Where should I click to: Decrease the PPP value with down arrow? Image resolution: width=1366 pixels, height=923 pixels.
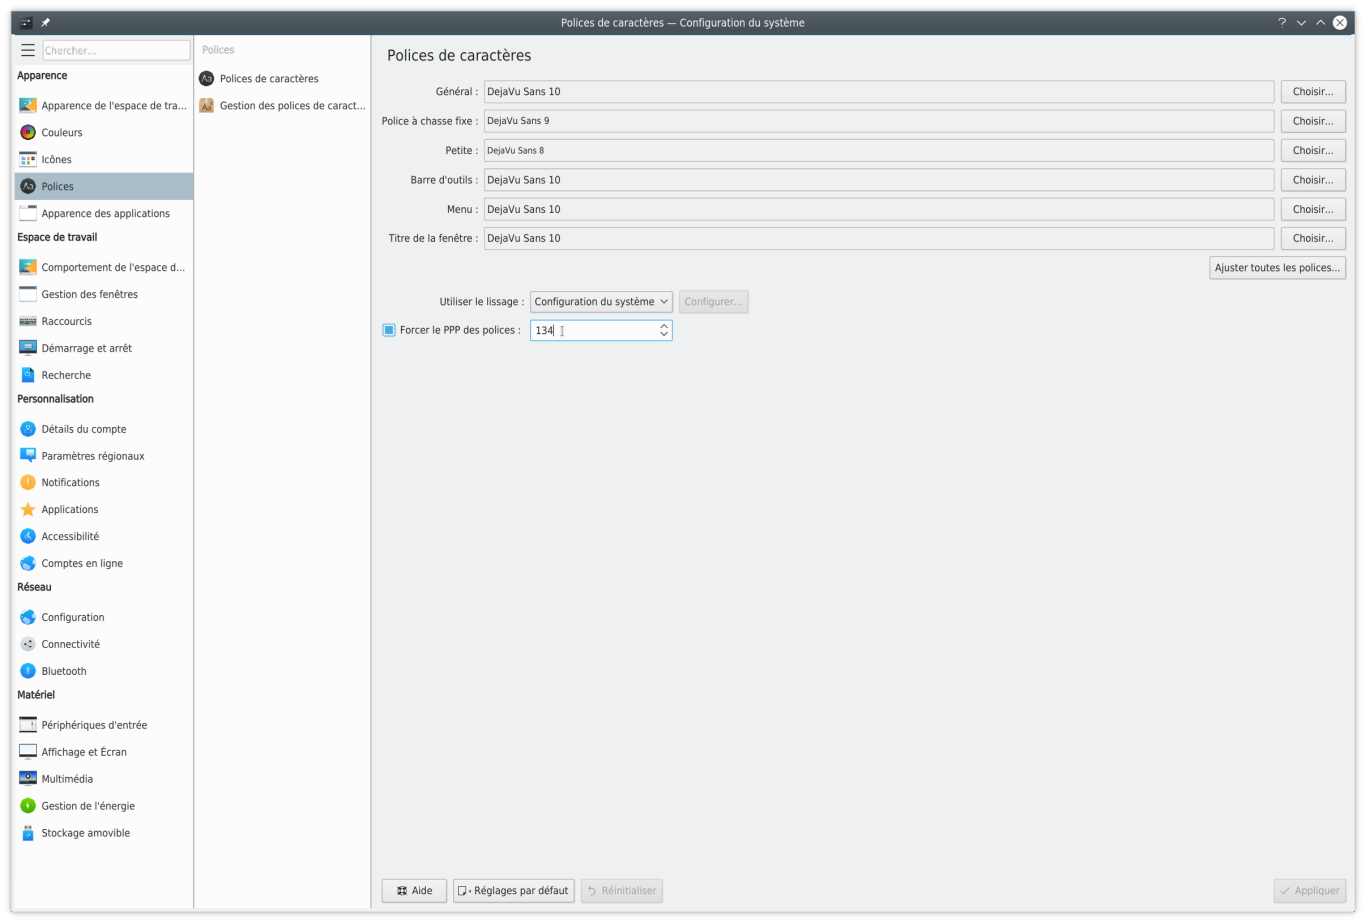(664, 334)
